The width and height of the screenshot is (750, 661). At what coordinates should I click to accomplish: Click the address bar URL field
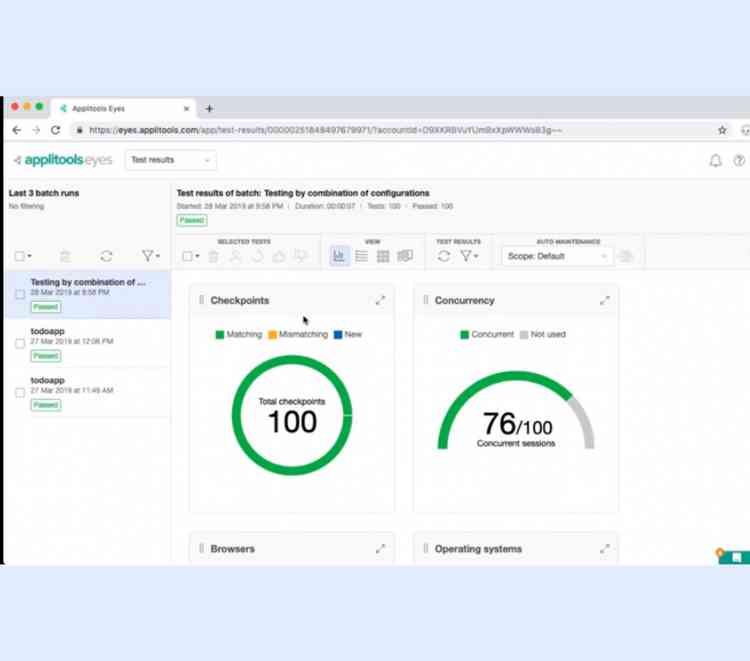coord(392,130)
